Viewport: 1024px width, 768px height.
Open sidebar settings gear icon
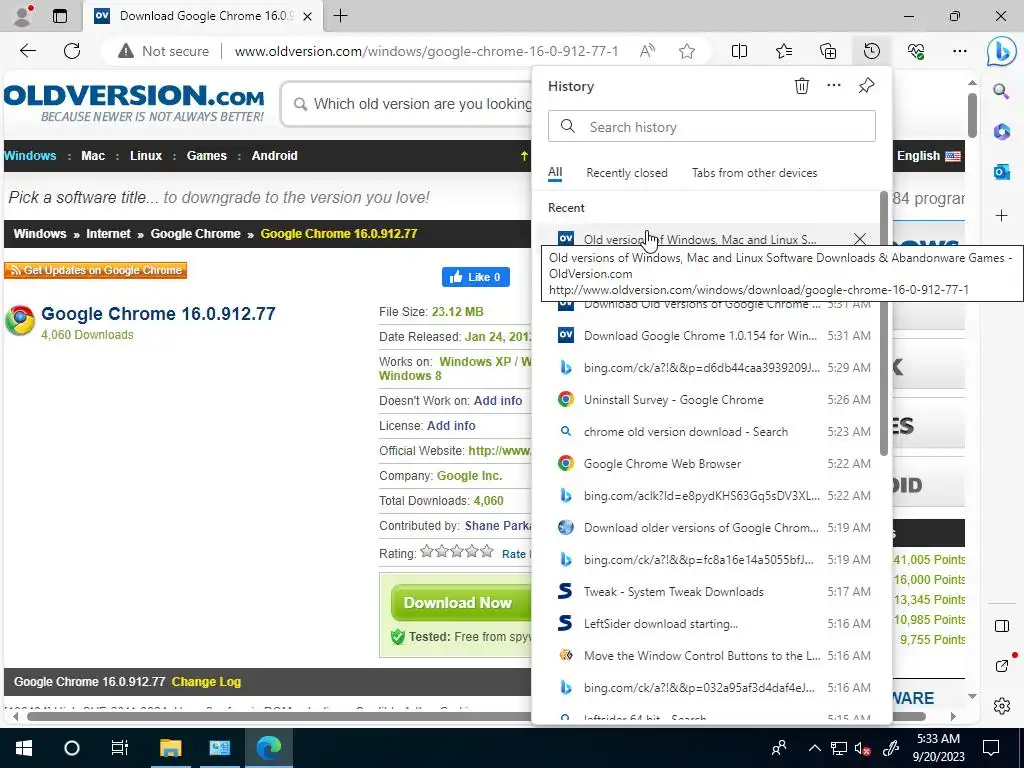tap(1001, 706)
